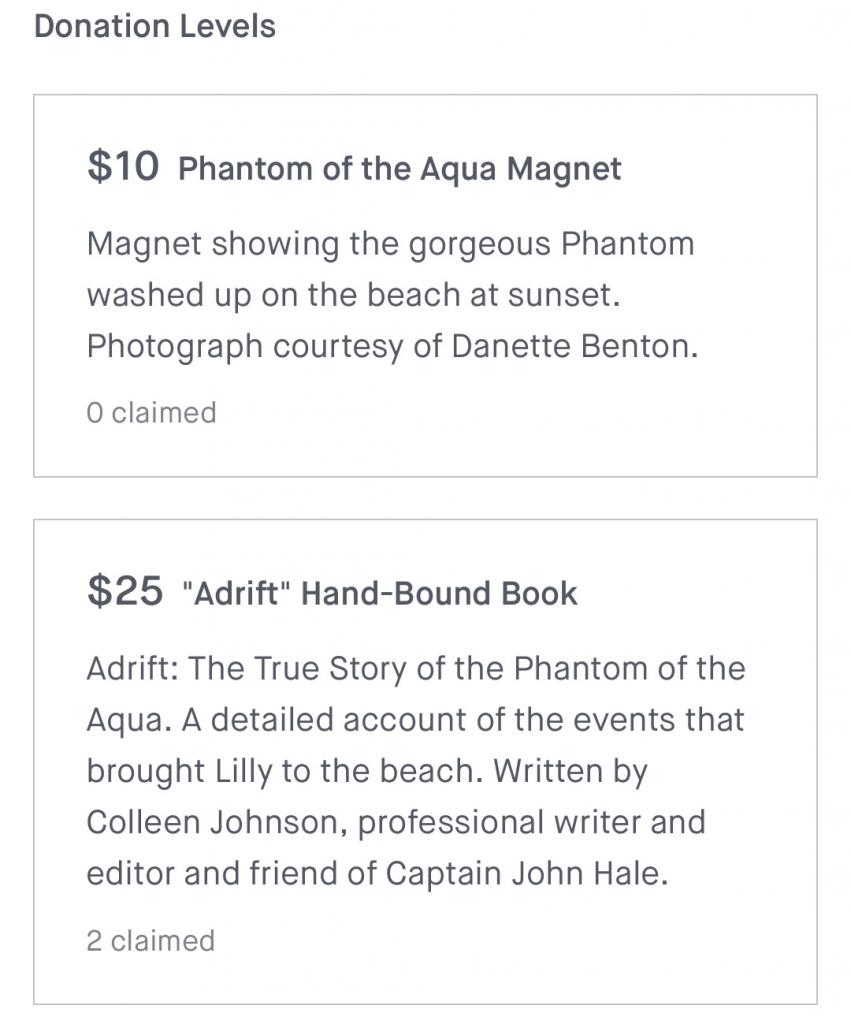The image size is (851, 1024).
Task: Click the line "washed up on the beach at sunset"
Action: pyautogui.click(x=353, y=295)
